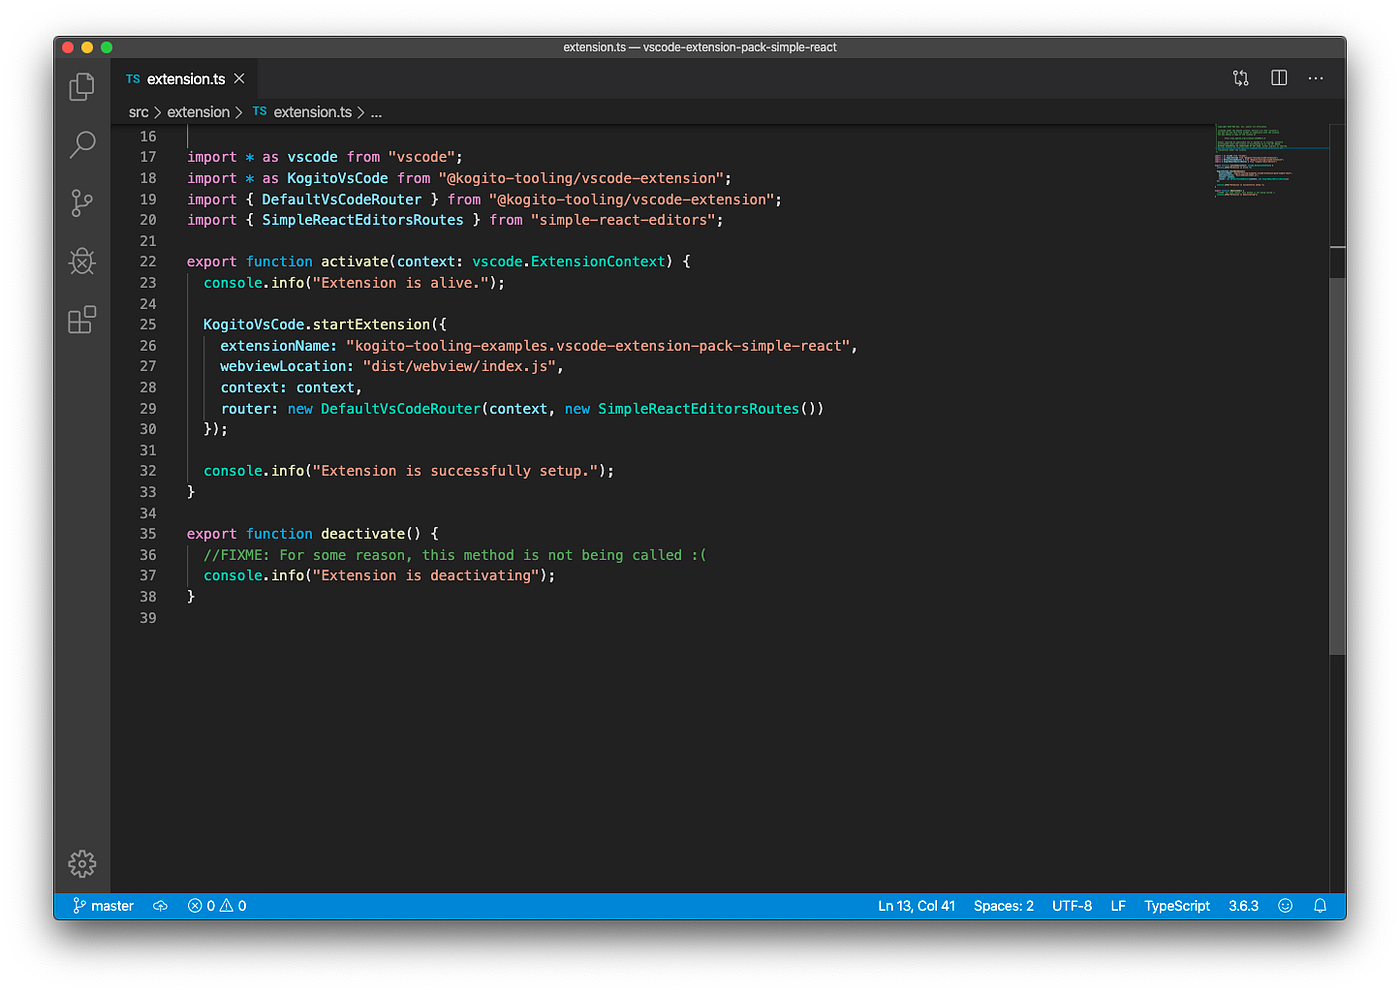Open notifications via the bell icon
The height and width of the screenshot is (991, 1400).
point(1320,905)
